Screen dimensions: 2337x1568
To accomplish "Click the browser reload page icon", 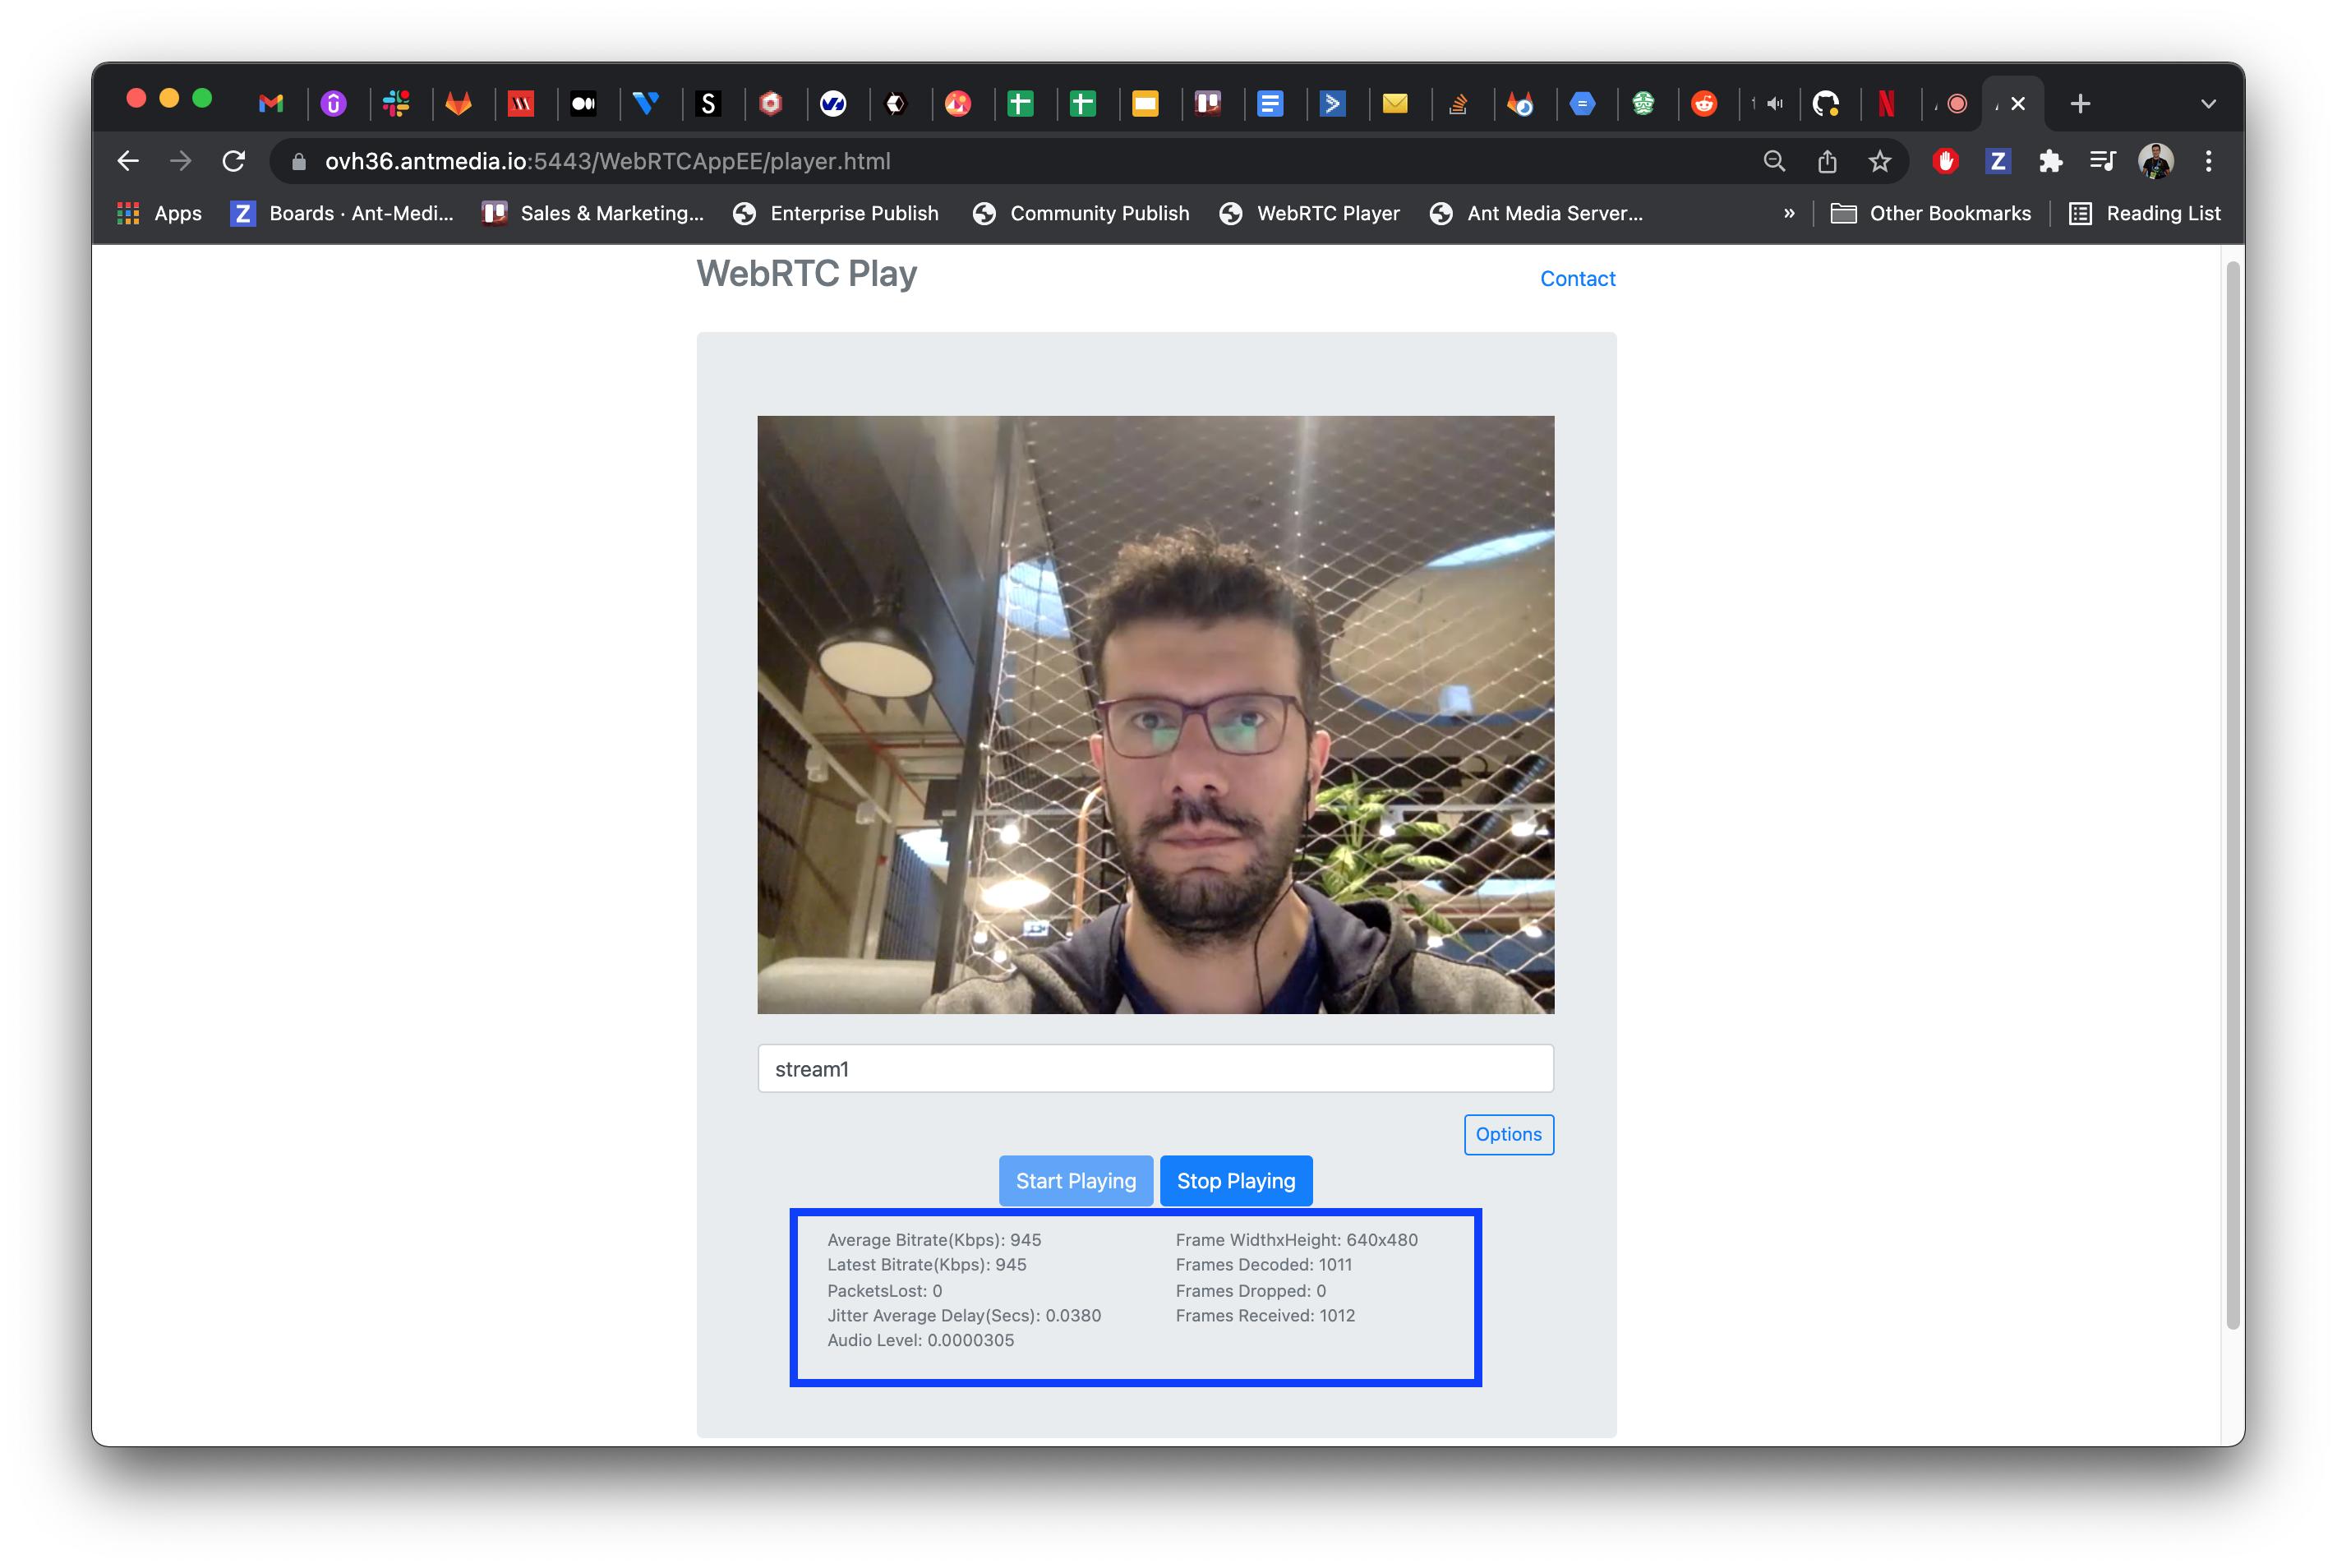I will click(233, 161).
